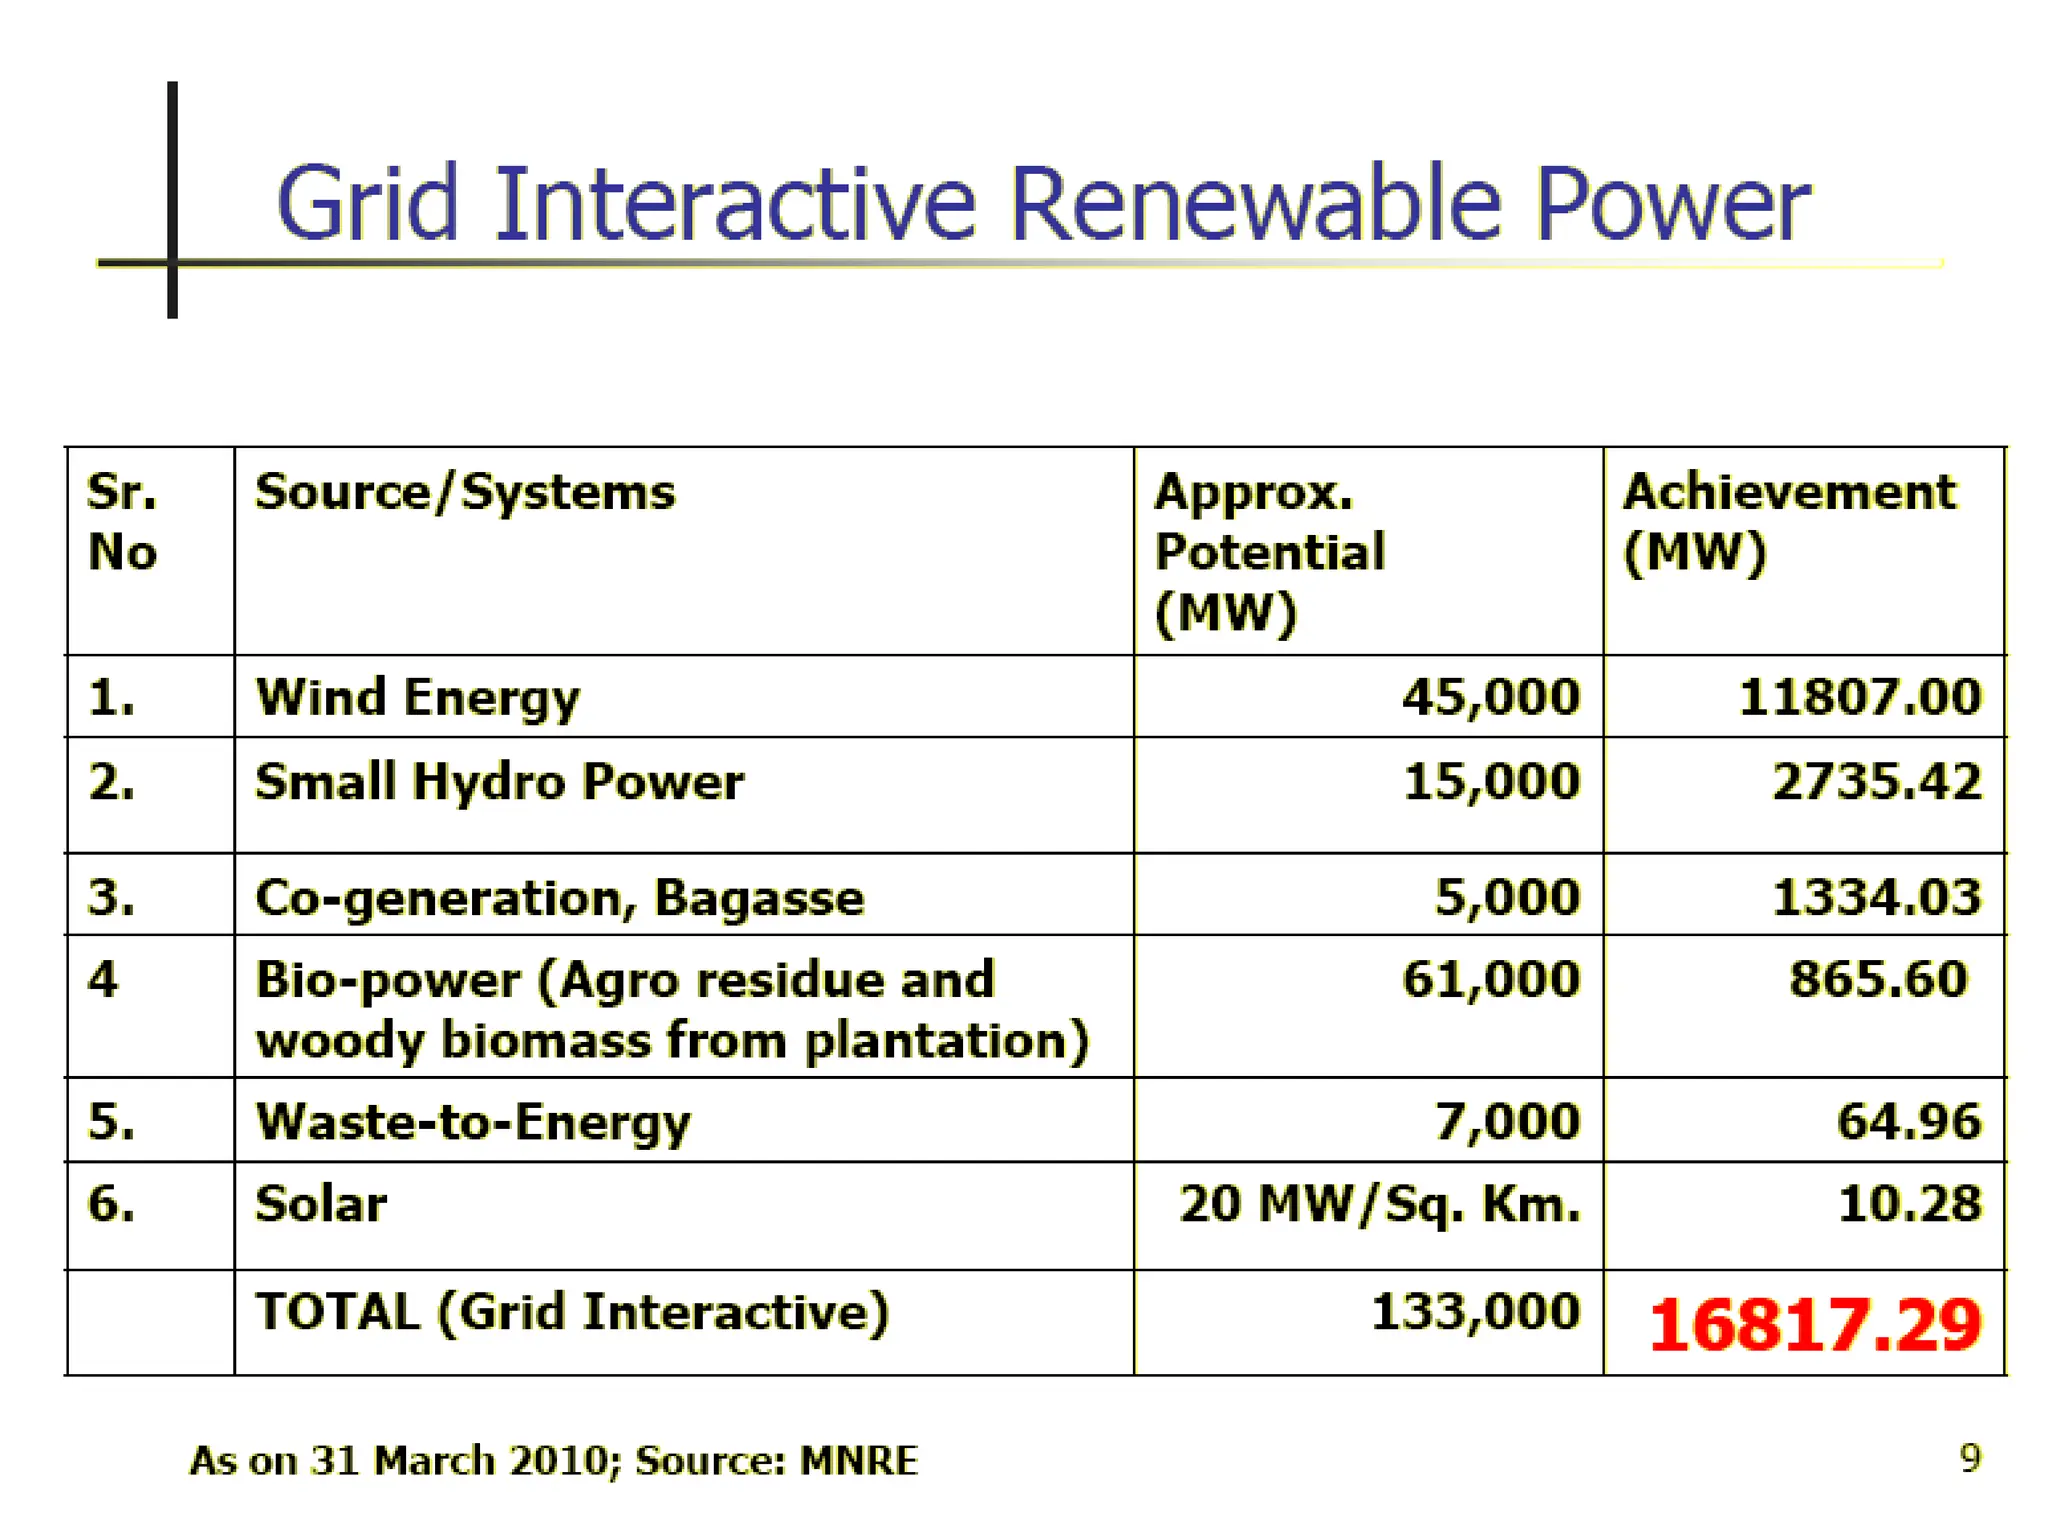Click the slide title Grid Interactive Renewable Power
This screenshot has width=2048, height=1536.
[x=1042, y=205]
